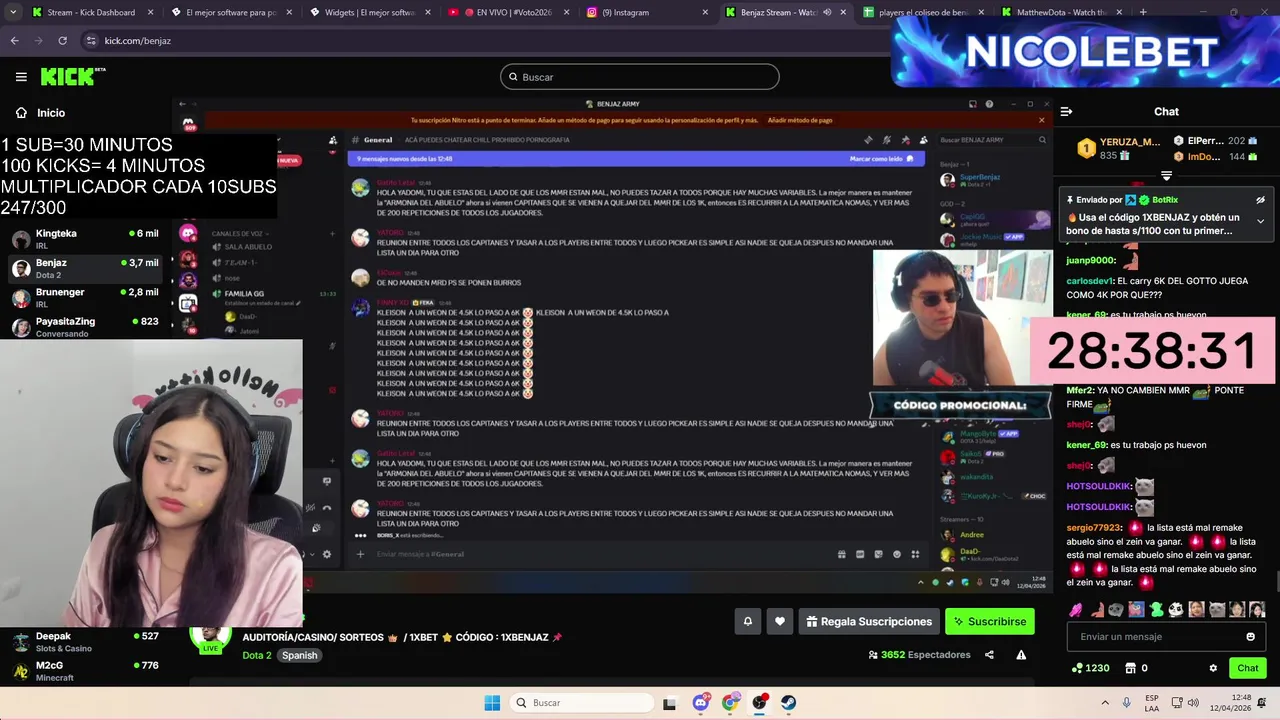Show hidden system tray icons

[1105, 703]
